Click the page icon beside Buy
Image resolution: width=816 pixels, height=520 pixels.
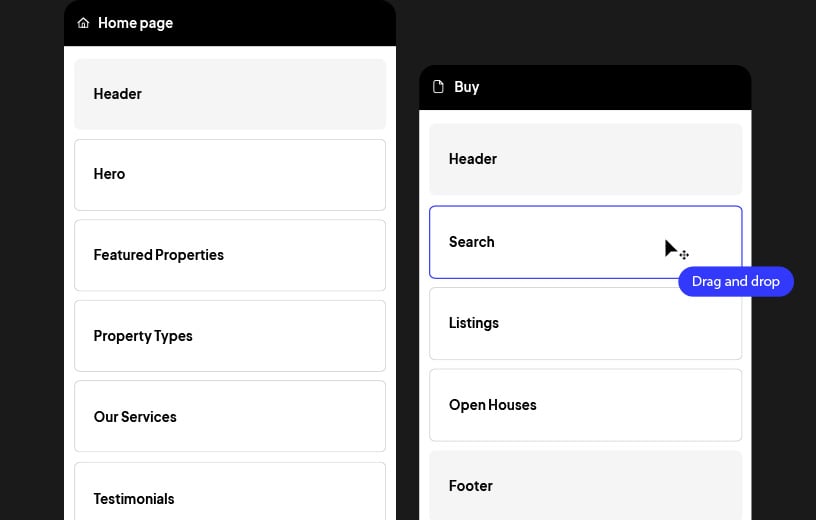pos(438,87)
